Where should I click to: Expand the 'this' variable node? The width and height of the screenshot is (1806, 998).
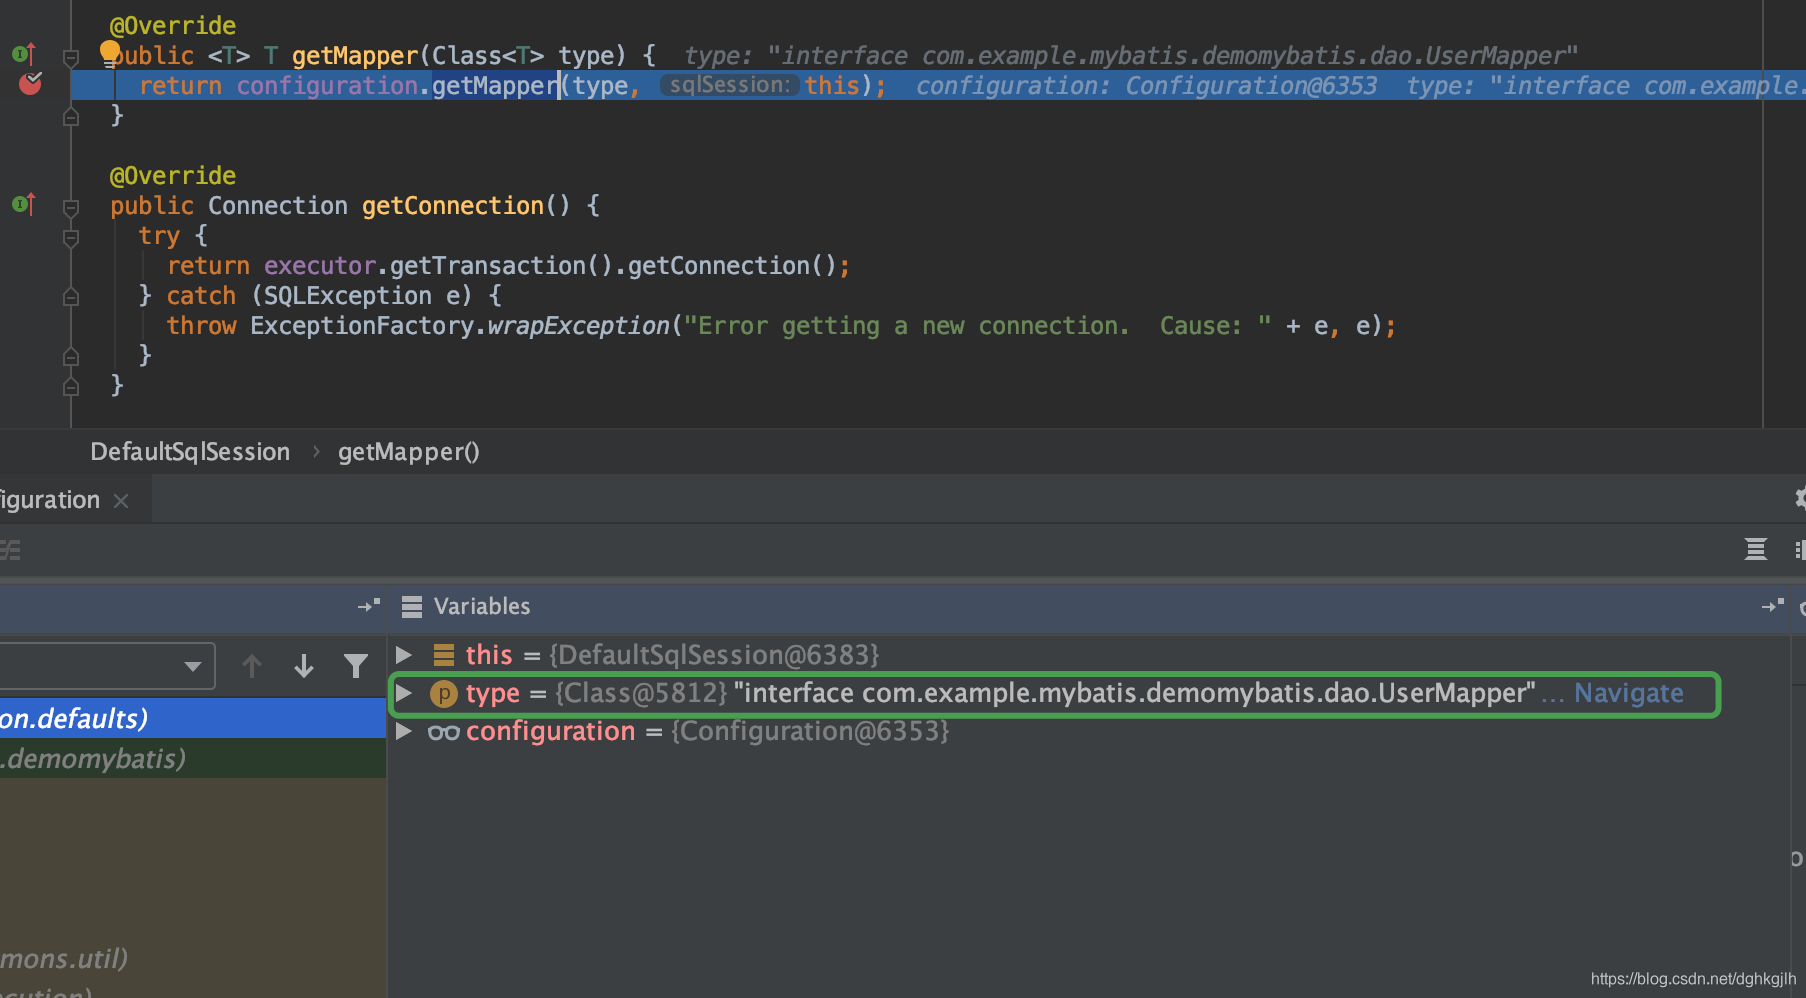404,655
